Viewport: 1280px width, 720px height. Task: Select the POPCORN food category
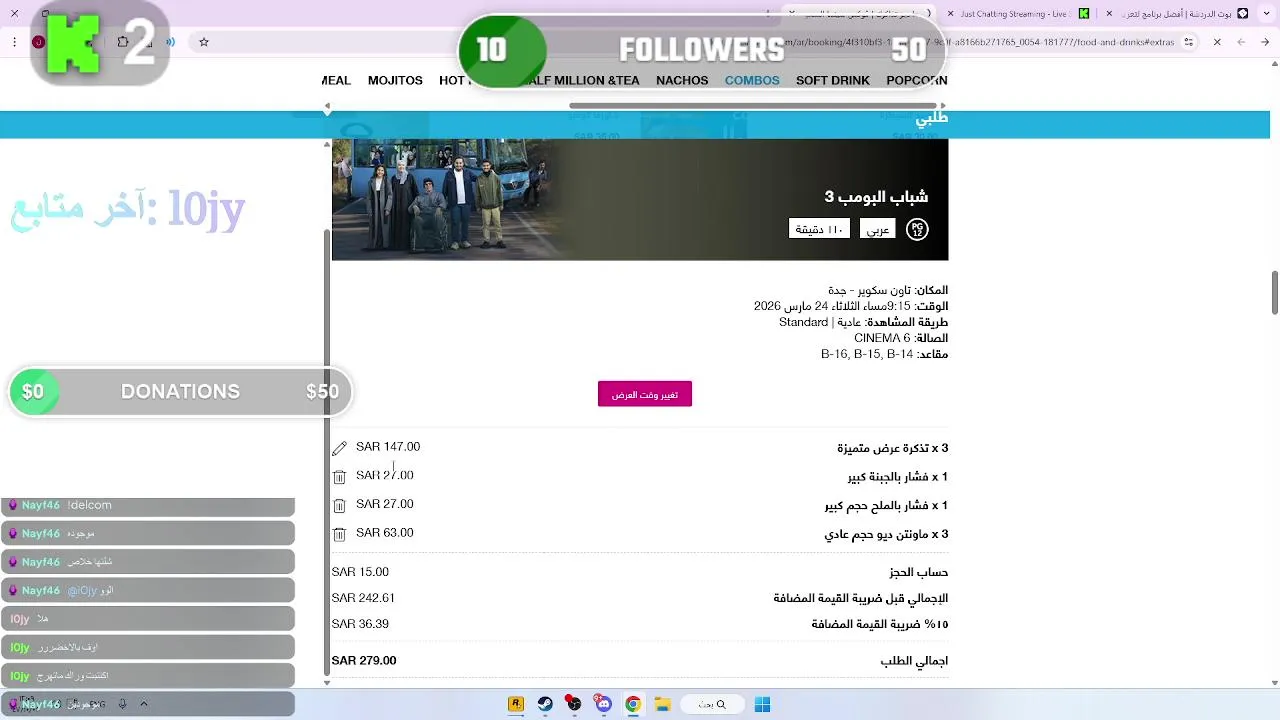pos(917,80)
